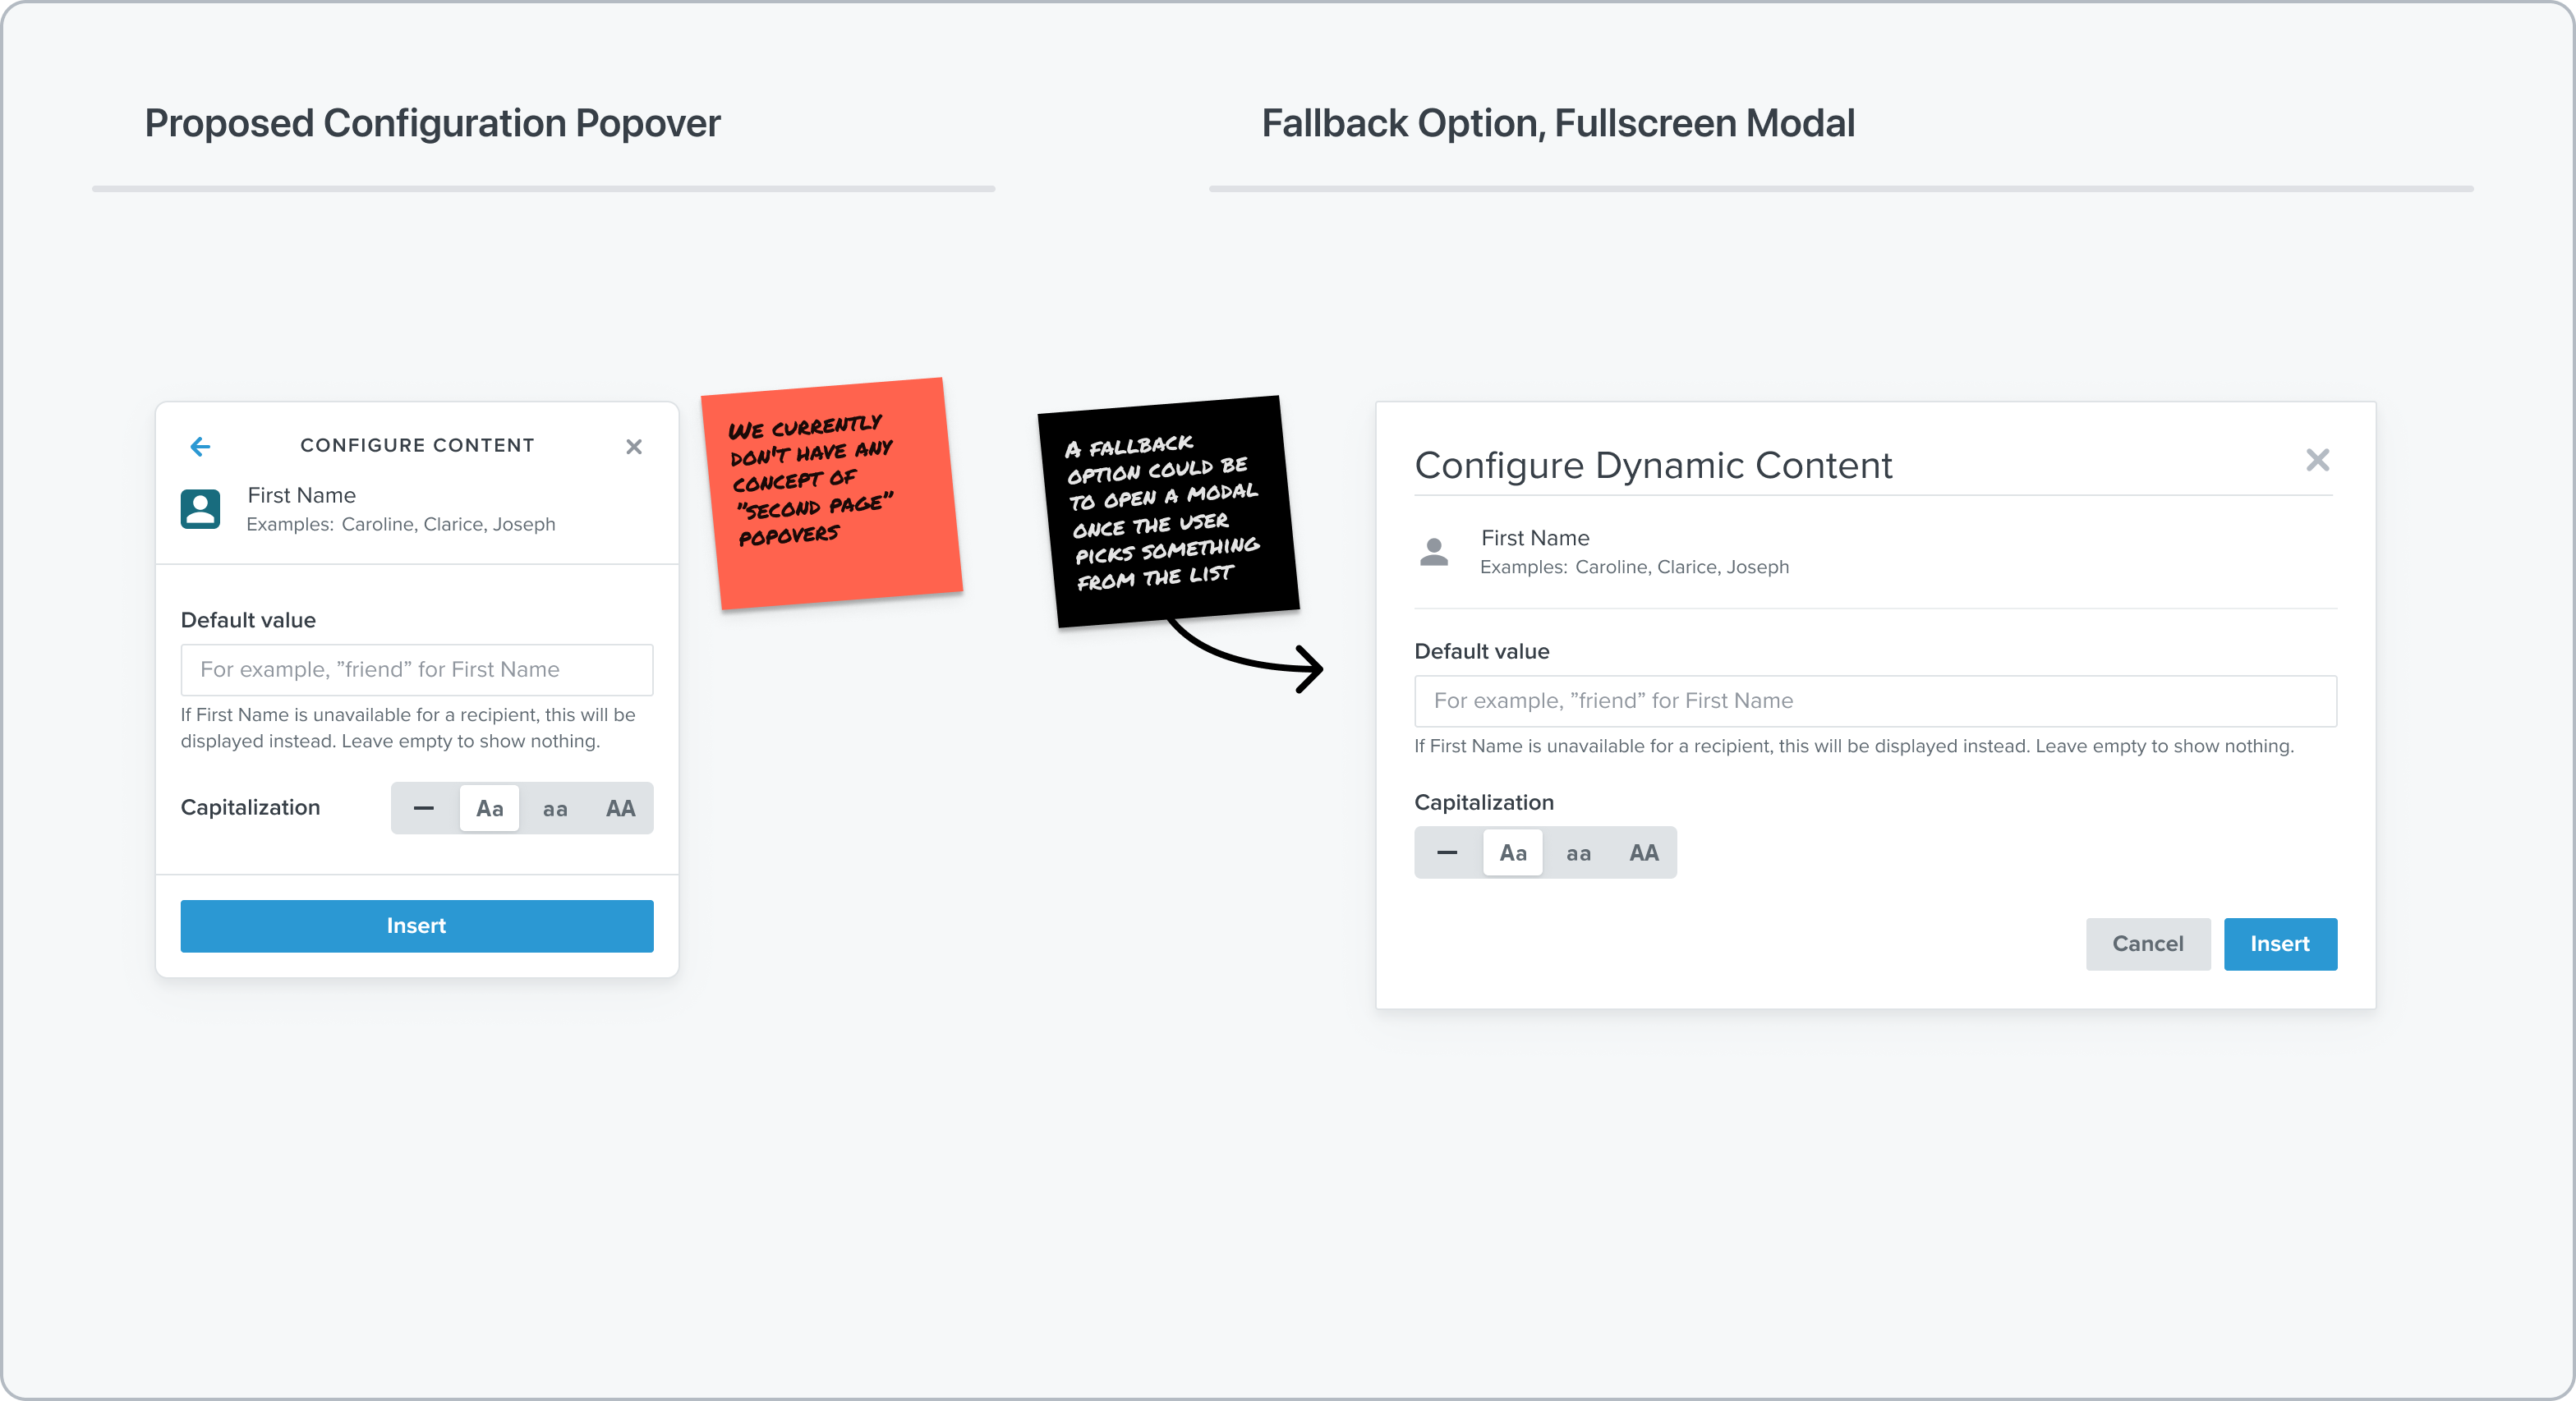Image resolution: width=2576 pixels, height=1401 pixels.
Task: Click the helper text under the modal field
Action: point(1854,746)
